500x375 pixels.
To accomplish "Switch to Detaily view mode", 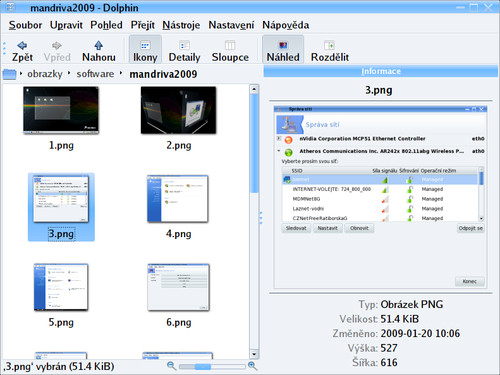I will 184,51.
